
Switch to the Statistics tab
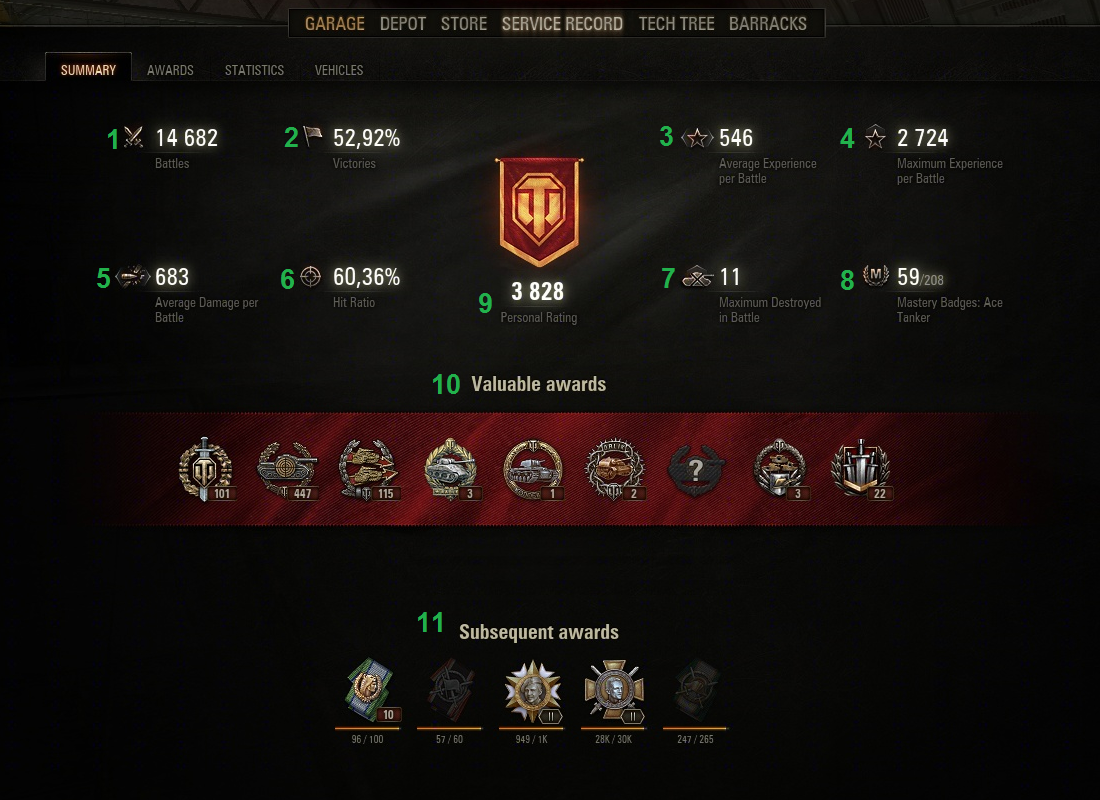click(254, 70)
